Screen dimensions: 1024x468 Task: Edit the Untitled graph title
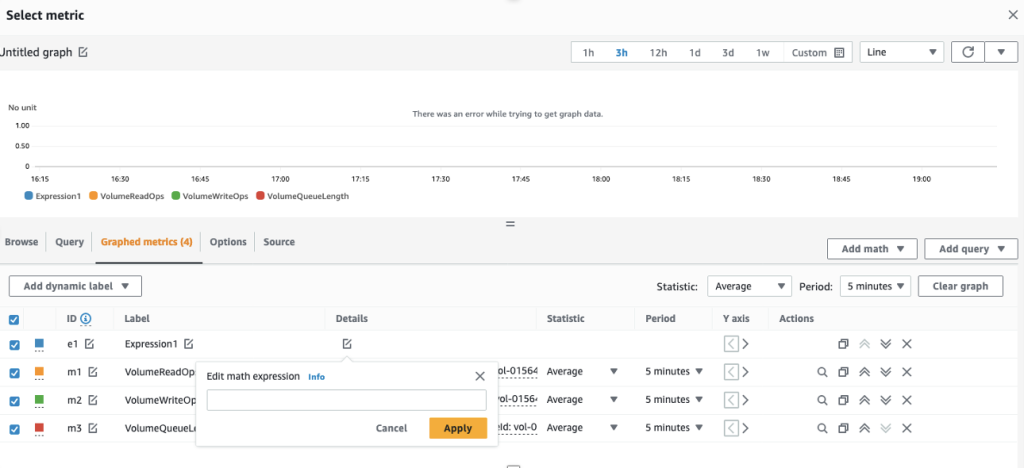click(x=83, y=52)
